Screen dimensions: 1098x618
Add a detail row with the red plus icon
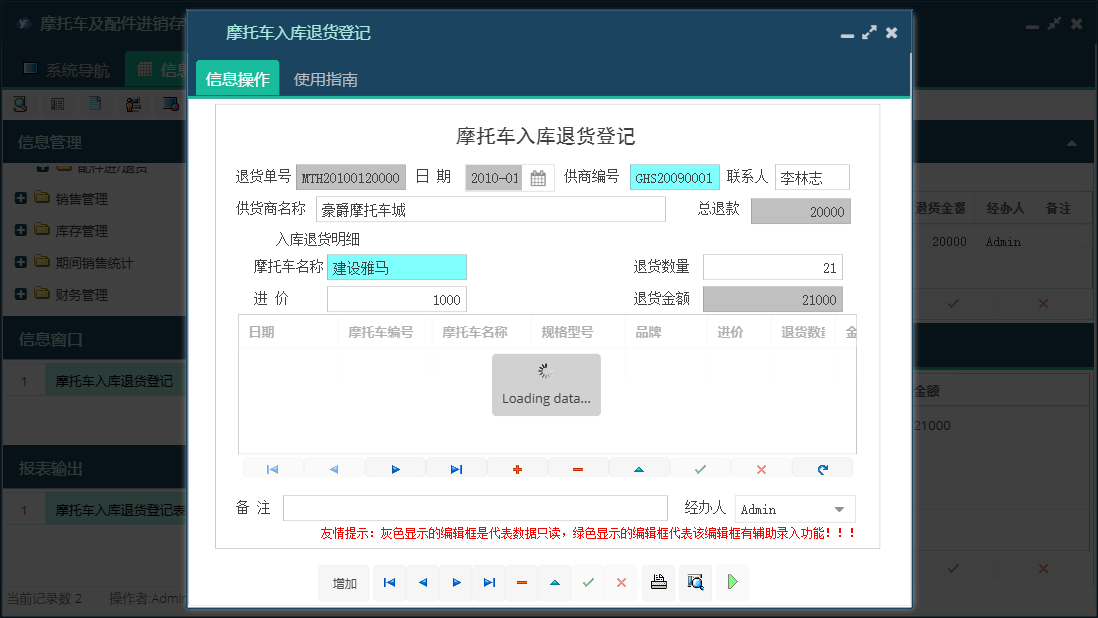[x=519, y=467]
